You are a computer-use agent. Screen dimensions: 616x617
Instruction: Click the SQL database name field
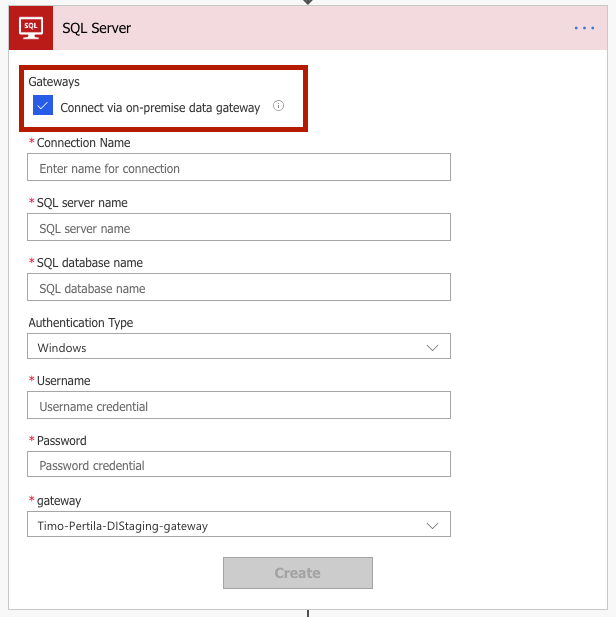click(239, 287)
